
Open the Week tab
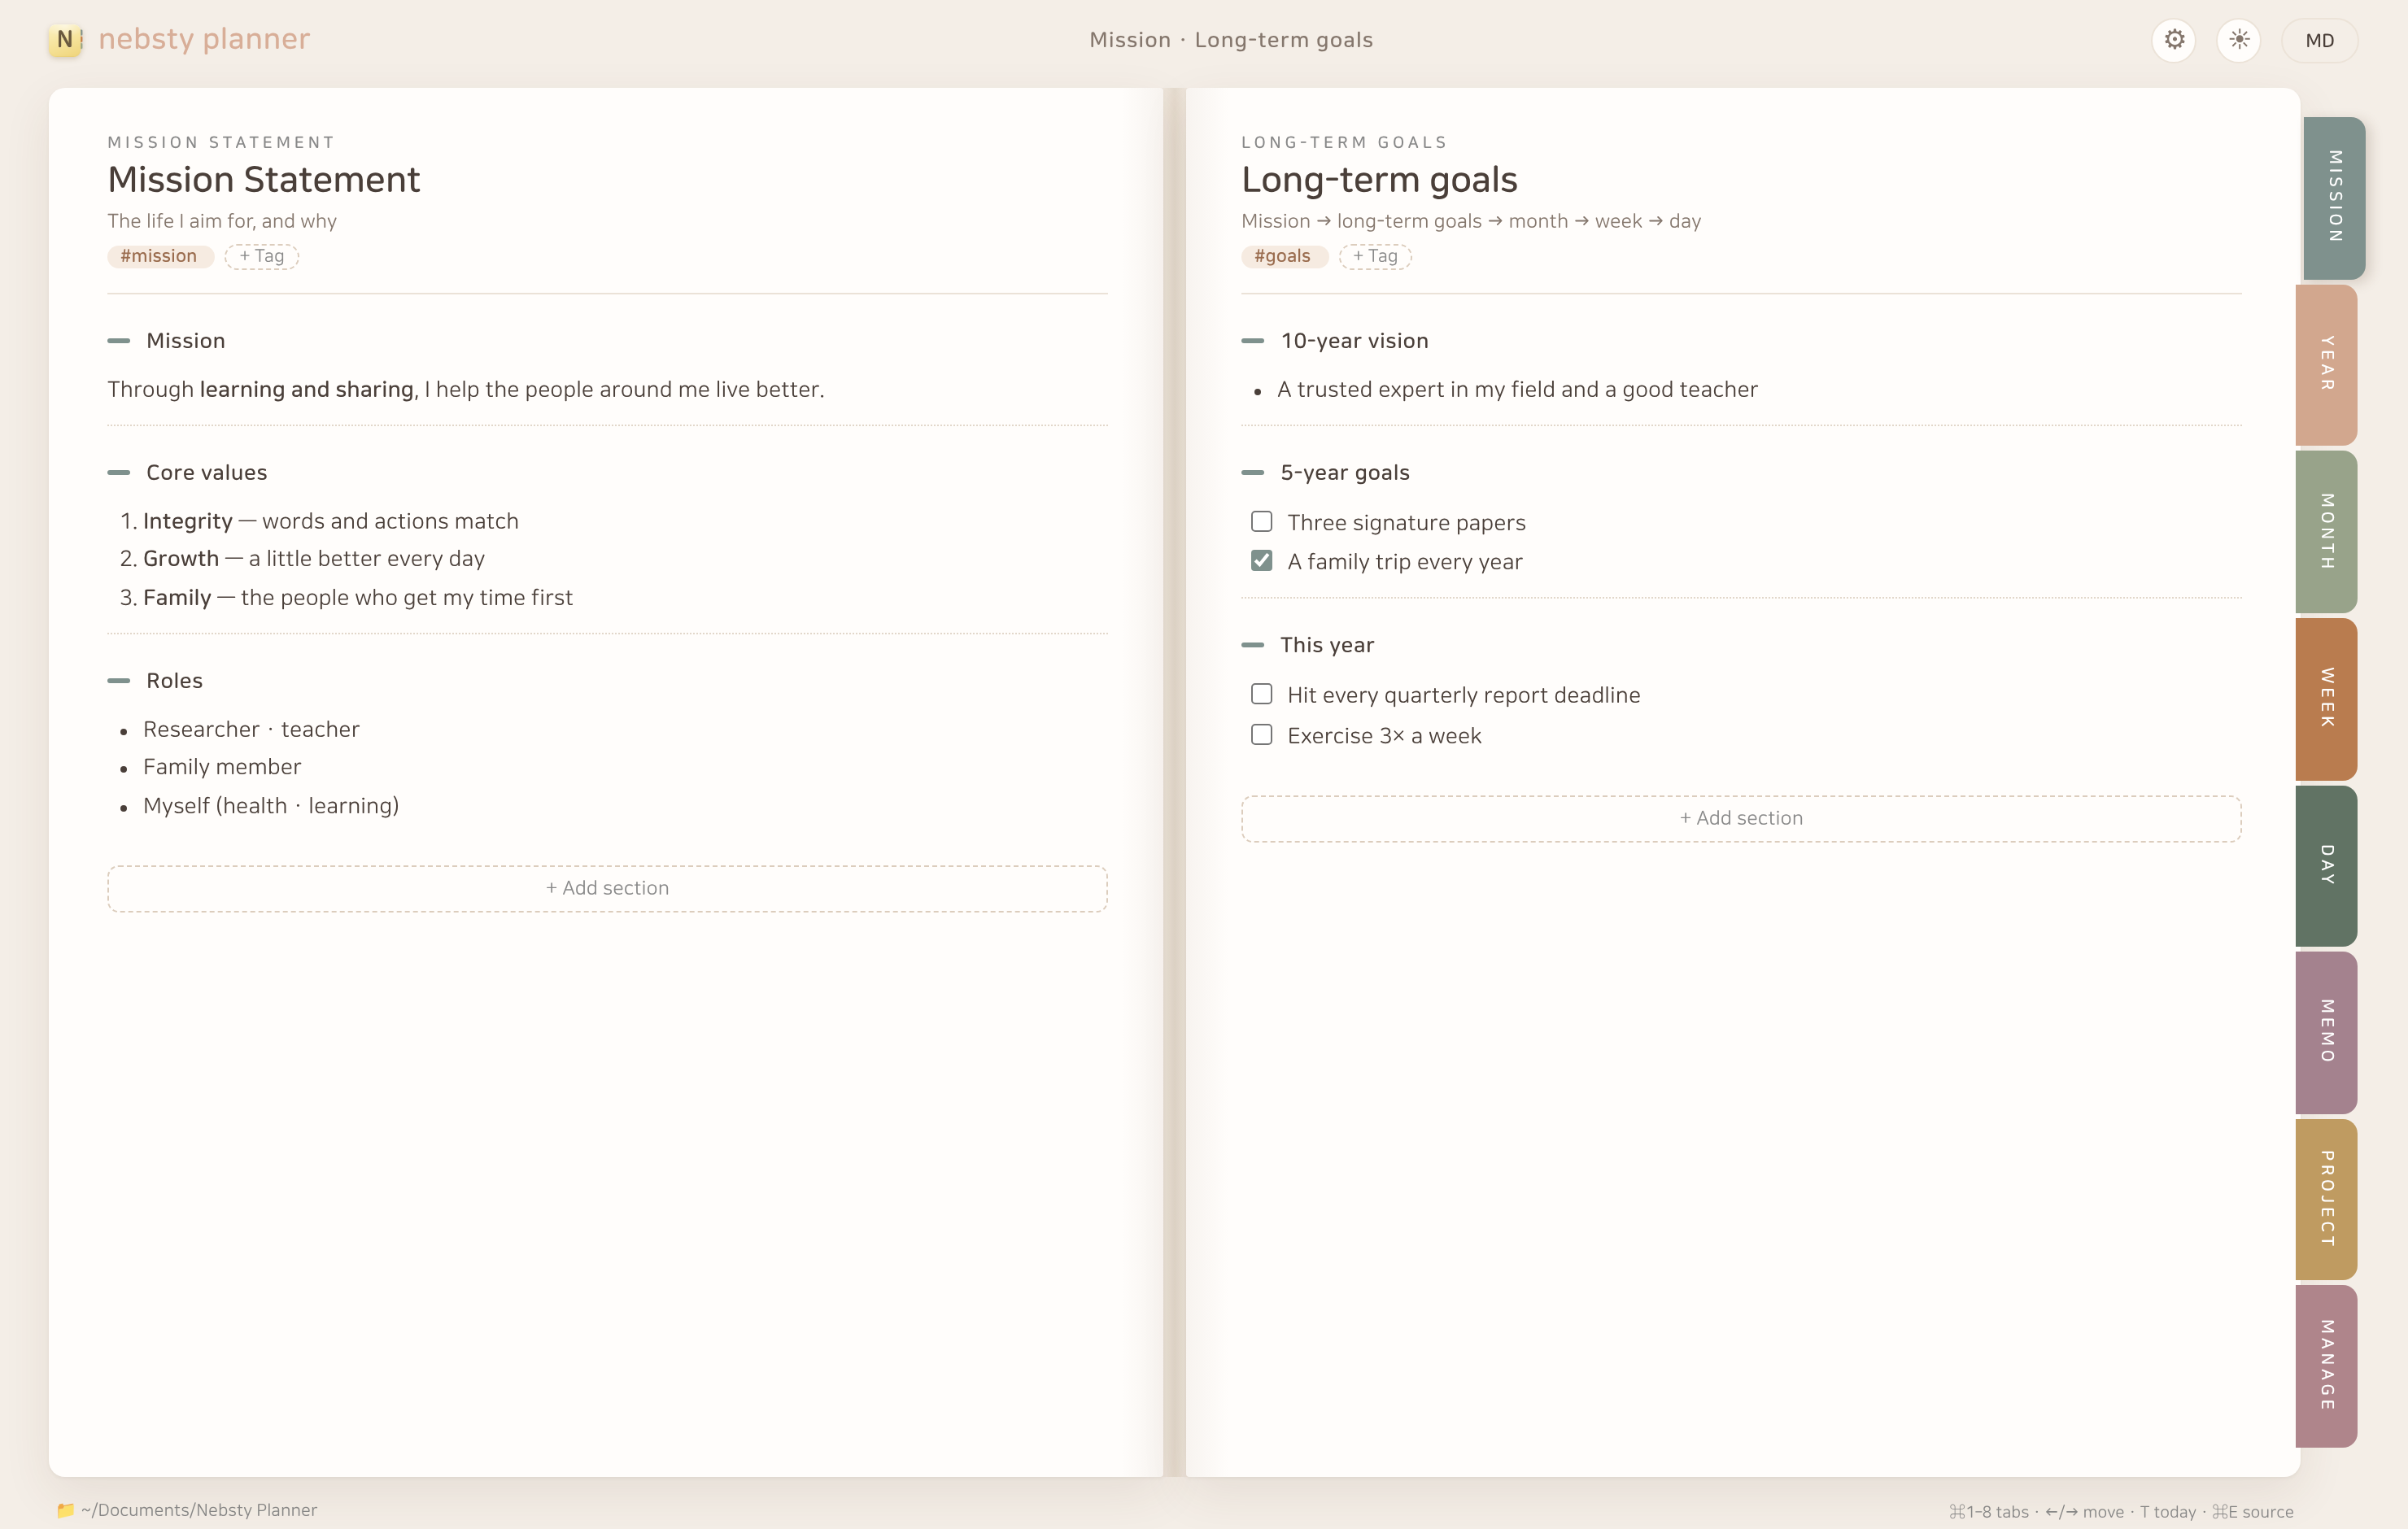tap(2327, 698)
